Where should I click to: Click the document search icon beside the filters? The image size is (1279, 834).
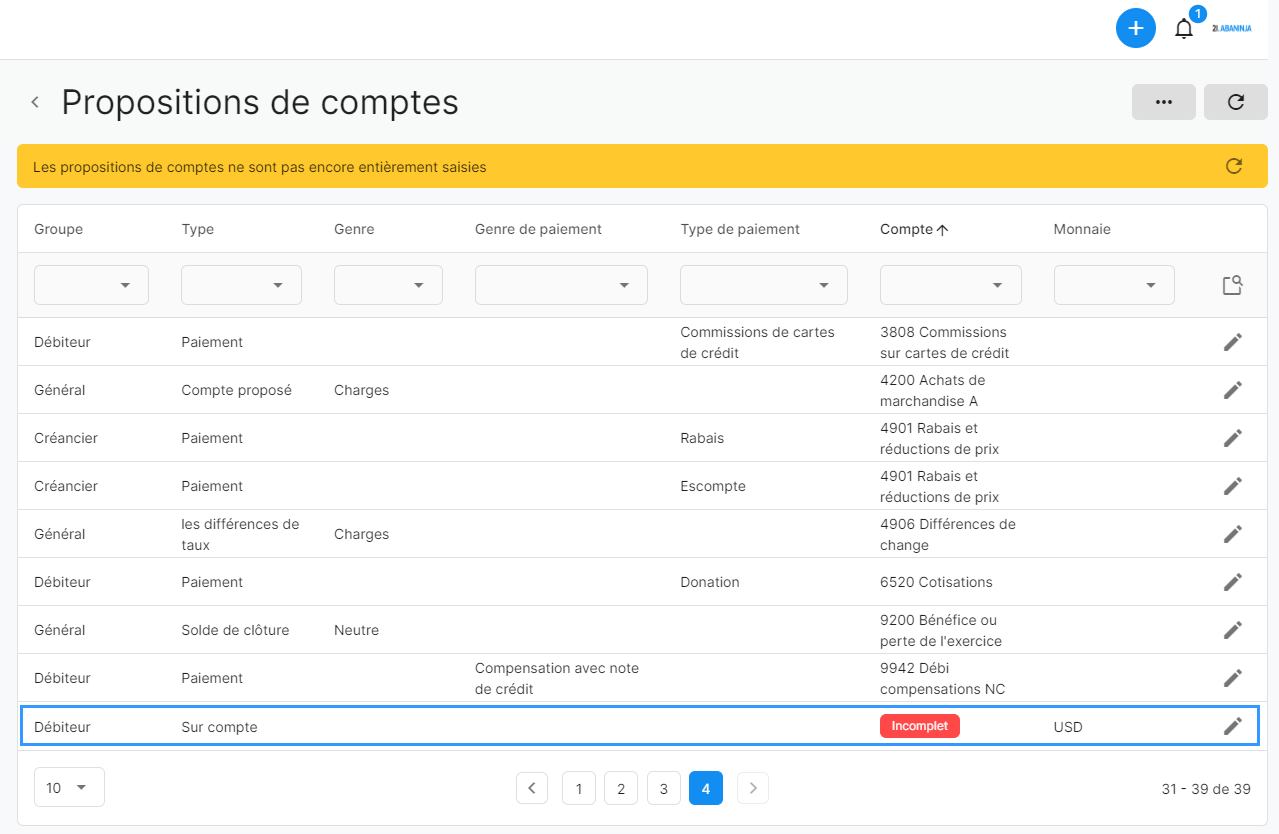(1232, 285)
